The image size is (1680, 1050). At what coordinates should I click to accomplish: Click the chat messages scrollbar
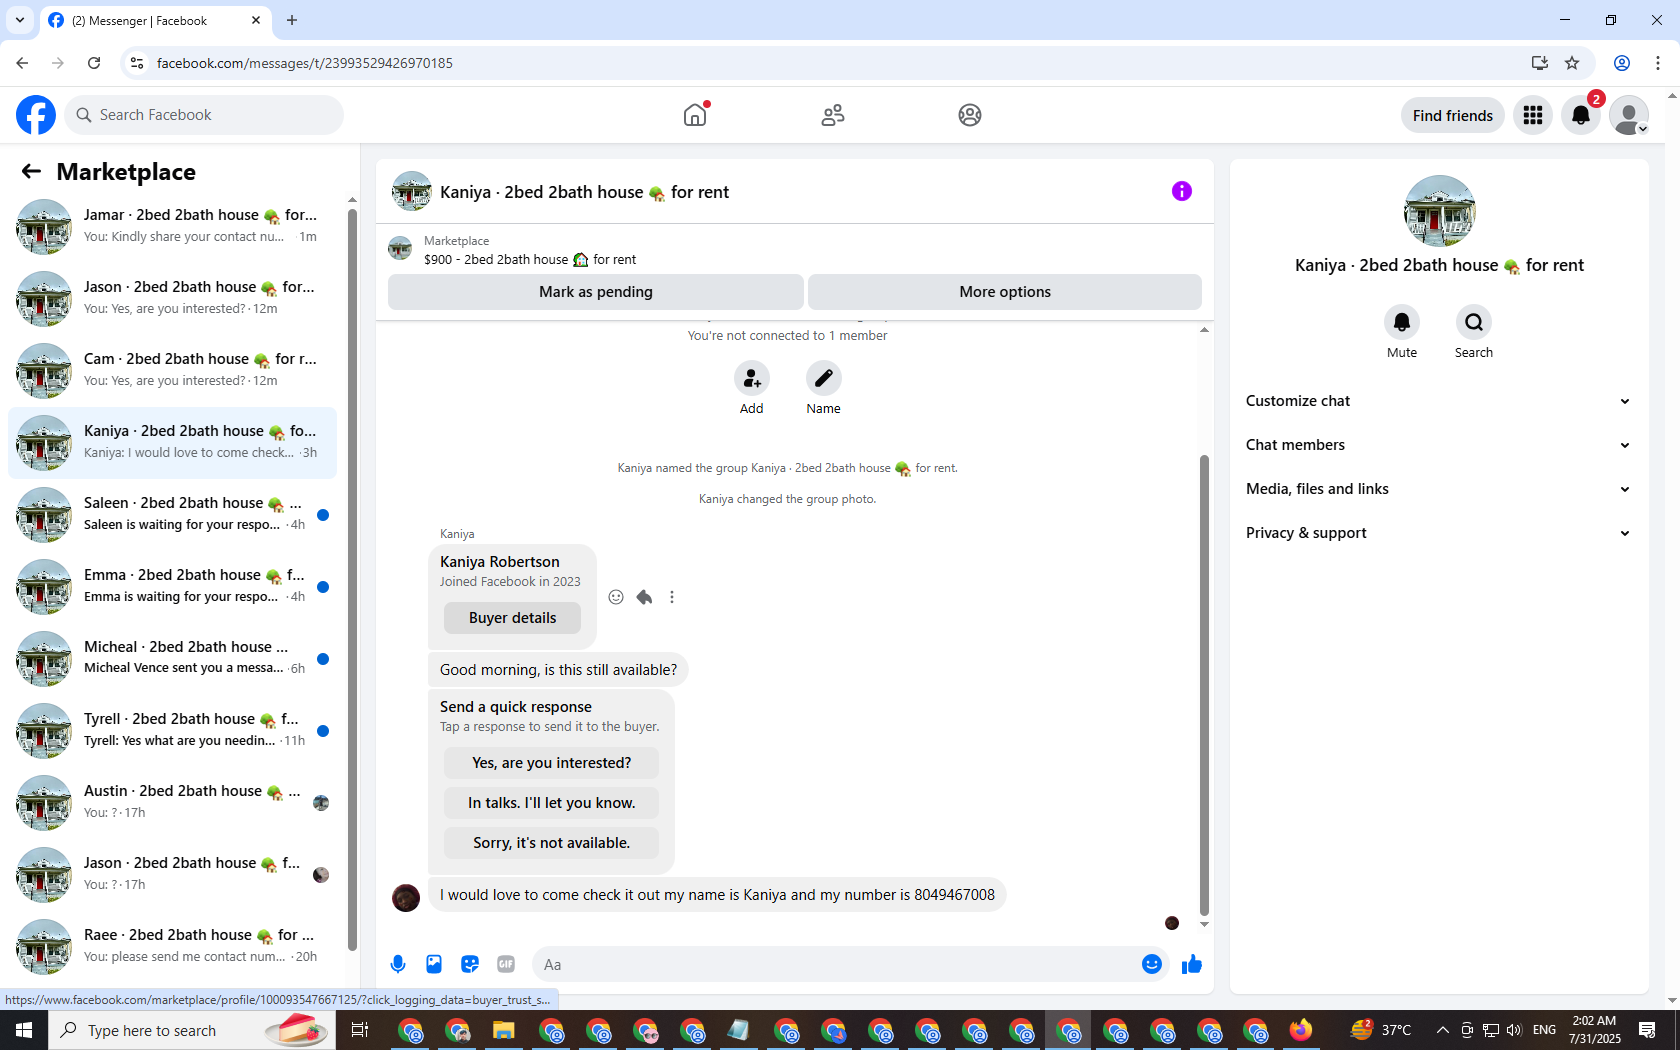1204,685
